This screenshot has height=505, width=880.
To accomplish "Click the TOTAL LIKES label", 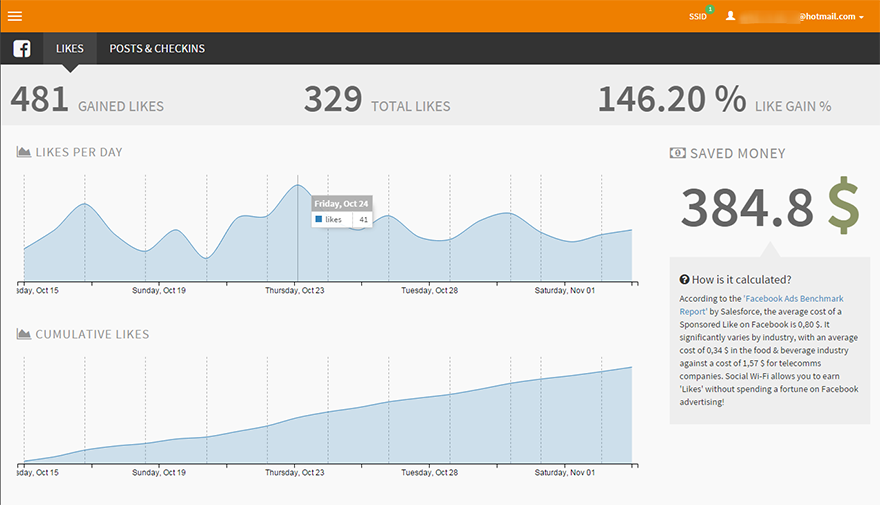I will click(411, 107).
